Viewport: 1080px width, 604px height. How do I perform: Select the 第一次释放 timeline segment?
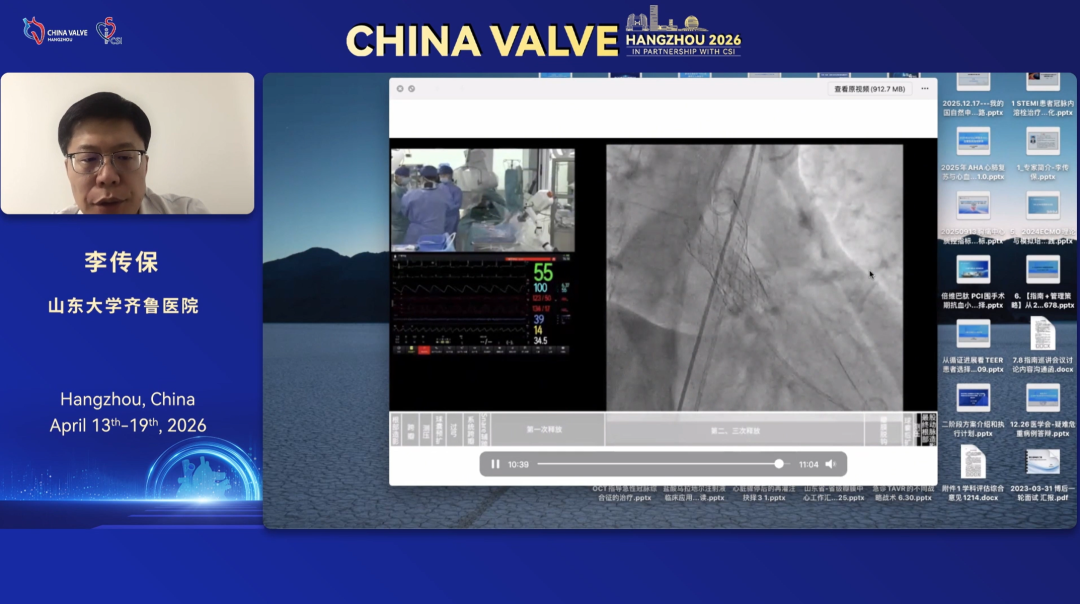[544, 430]
